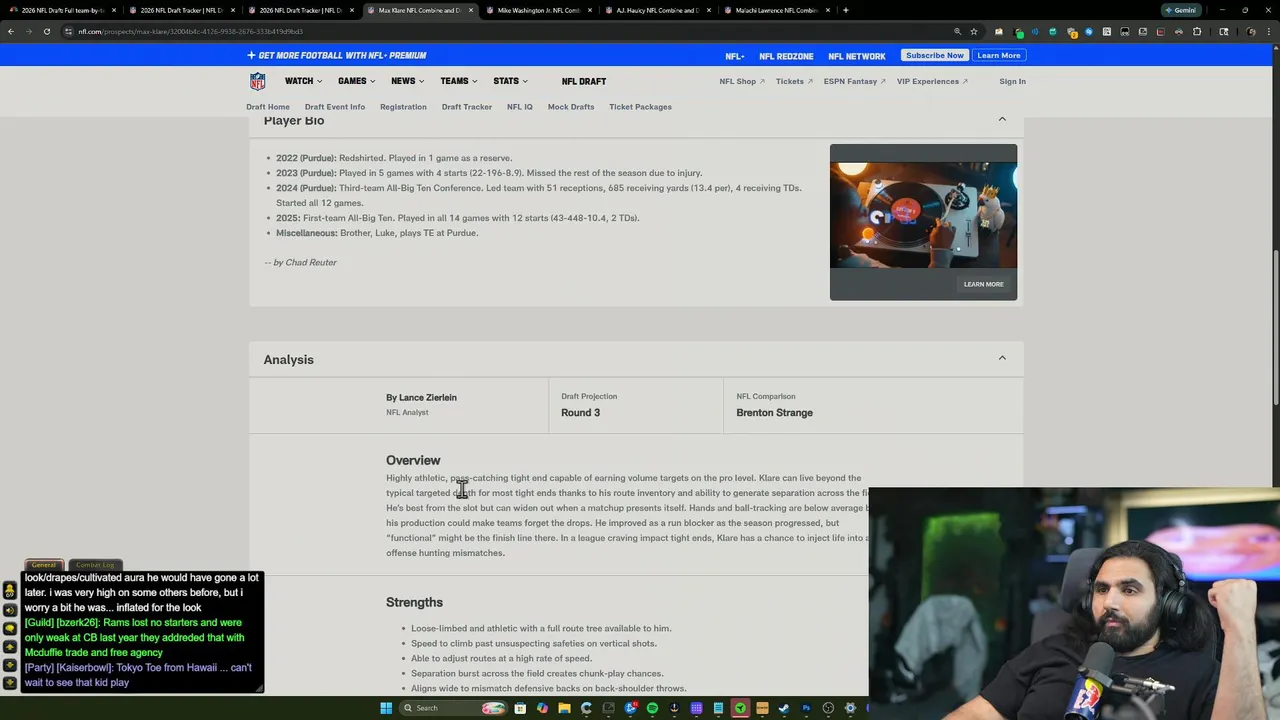
Task: Open Microsoft Store from the taskbar
Action: (520, 708)
